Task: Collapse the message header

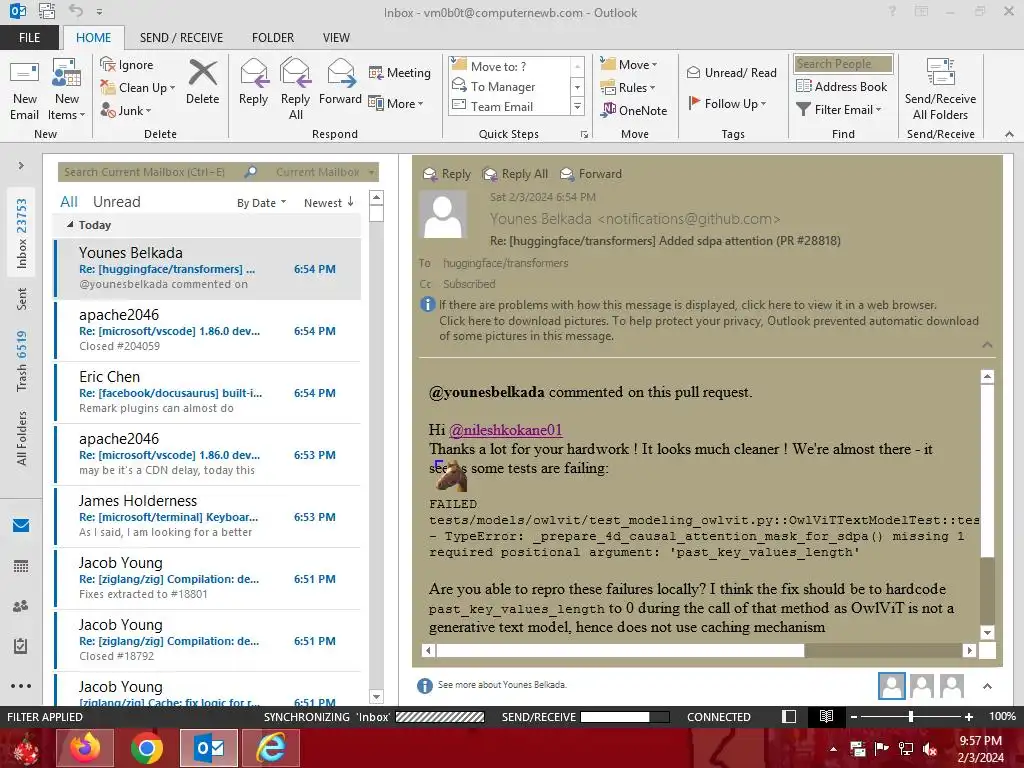Action: pos(987,344)
